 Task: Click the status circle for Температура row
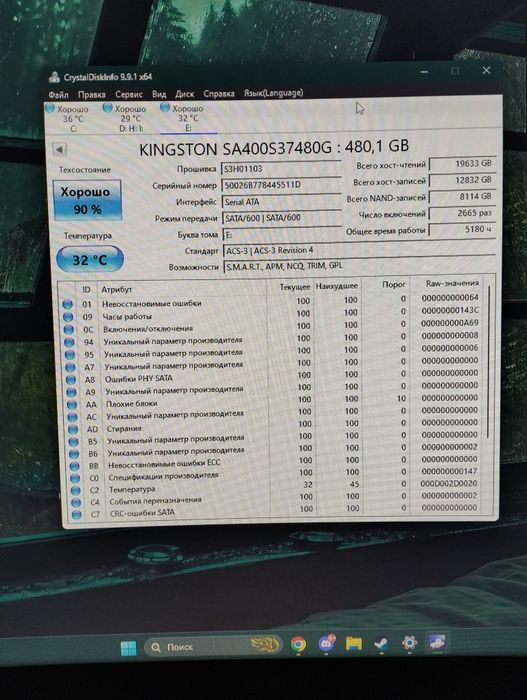coord(75,491)
